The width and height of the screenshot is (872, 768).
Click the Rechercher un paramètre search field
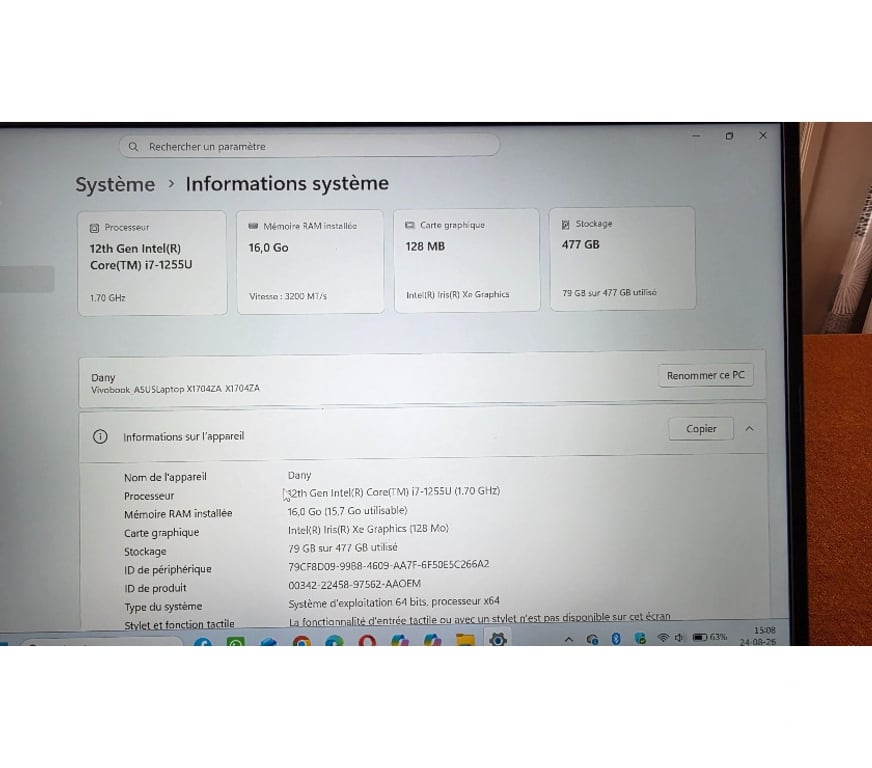(309, 146)
